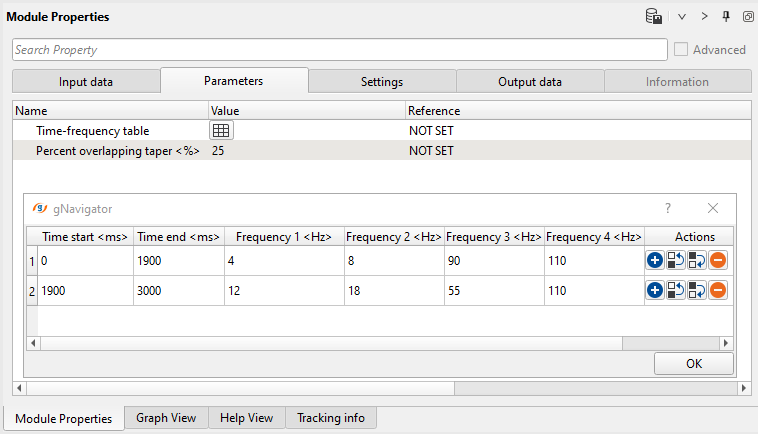This screenshot has width=758, height=434.
Task: Click the add row icon in row 1
Action: [655, 261]
